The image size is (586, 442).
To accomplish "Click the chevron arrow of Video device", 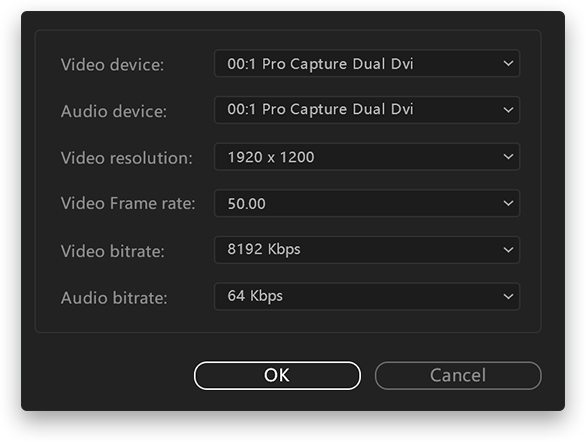I will (x=508, y=64).
